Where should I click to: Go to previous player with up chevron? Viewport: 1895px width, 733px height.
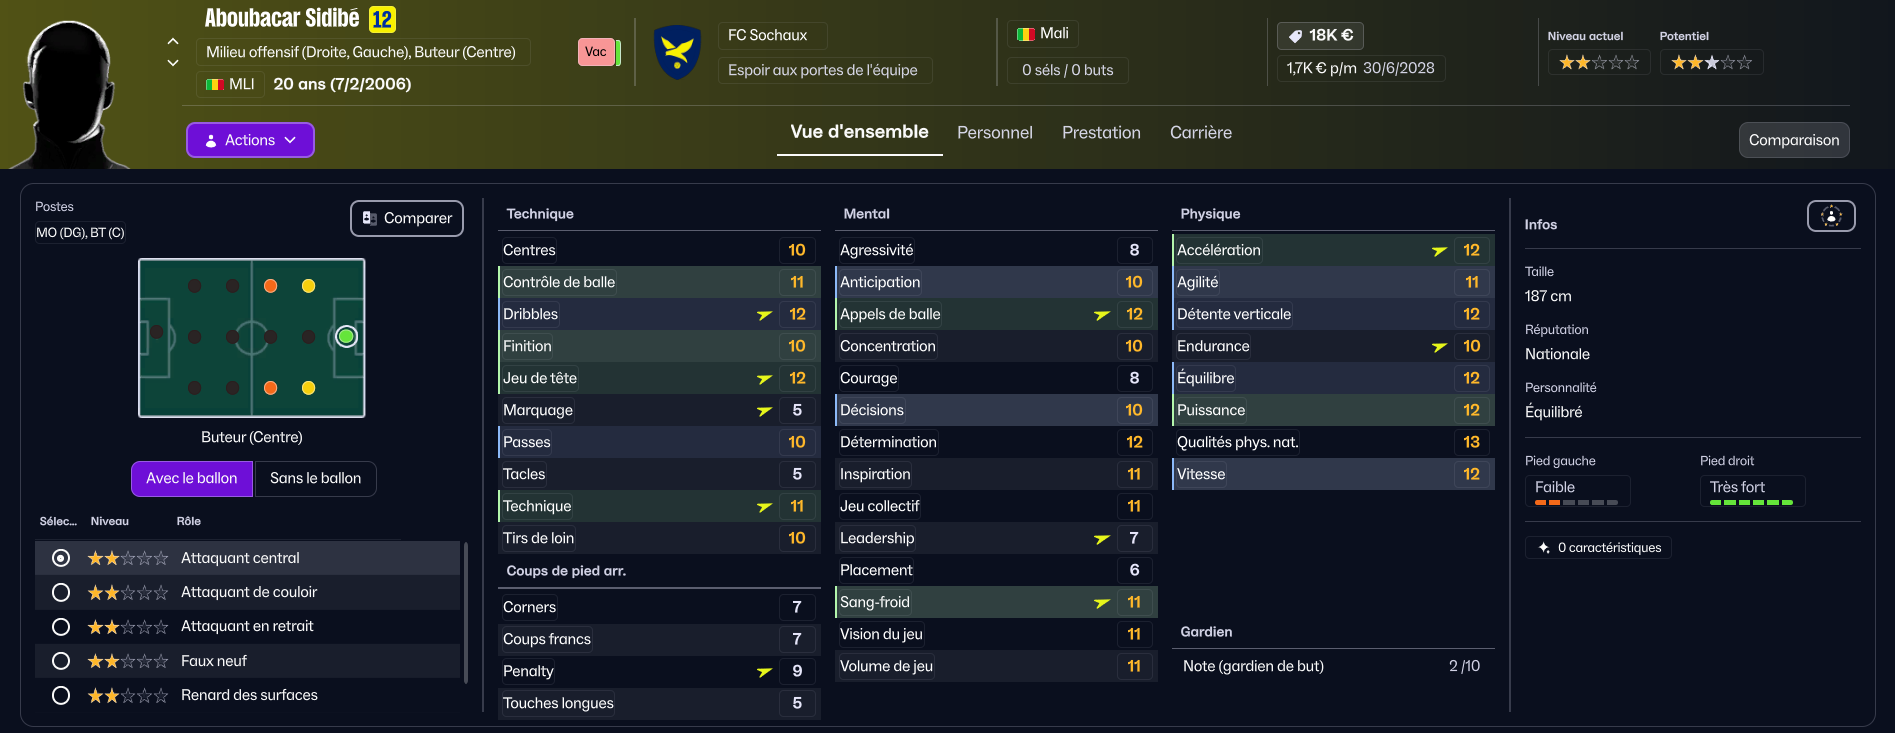pyautogui.click(x=173, y=41)
